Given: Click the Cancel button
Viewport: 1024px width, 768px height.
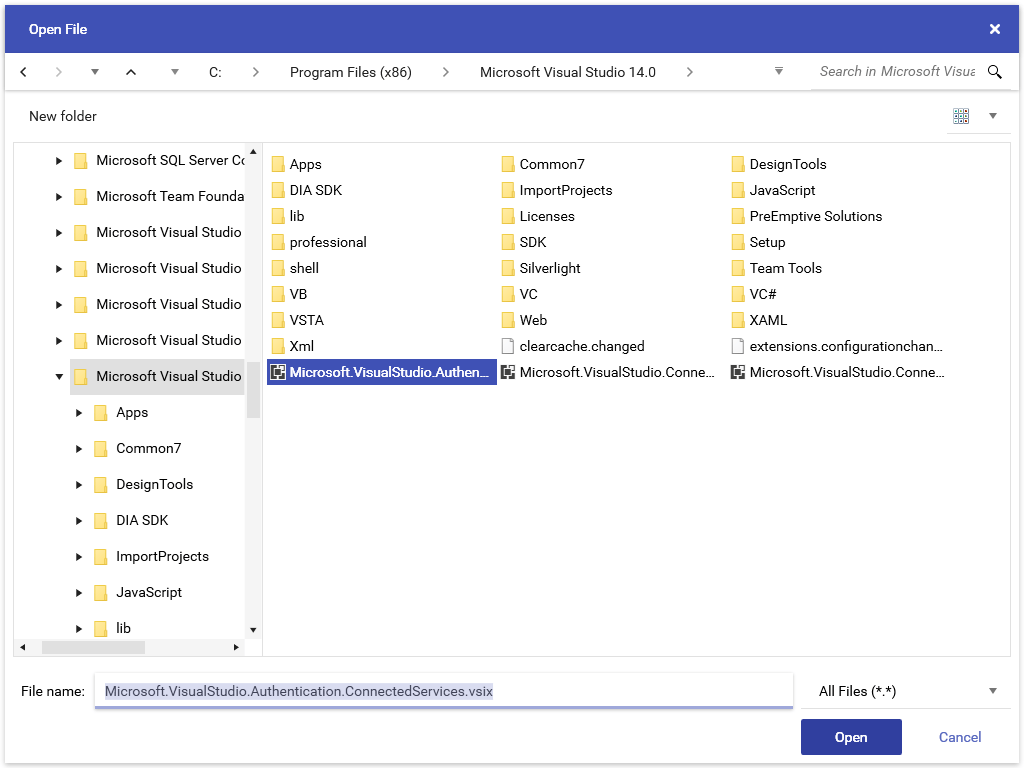Looking at the screenshot, I should (x=959, y=737).
